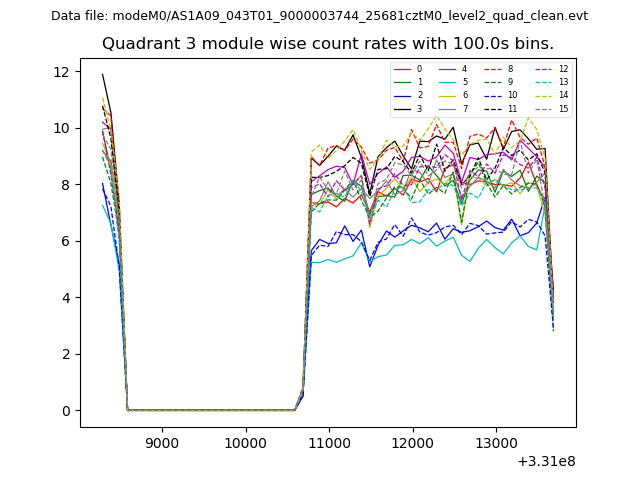Click legend label 11

(513, 108)
